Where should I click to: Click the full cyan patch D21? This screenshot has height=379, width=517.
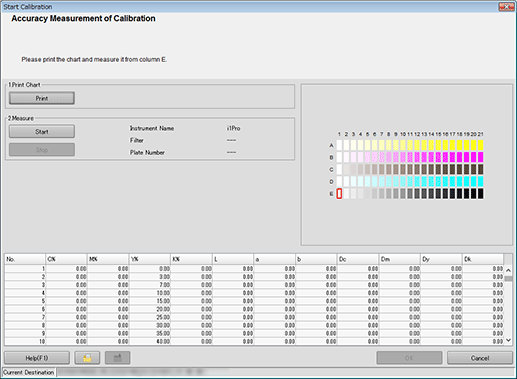click(x=480, y=181)
